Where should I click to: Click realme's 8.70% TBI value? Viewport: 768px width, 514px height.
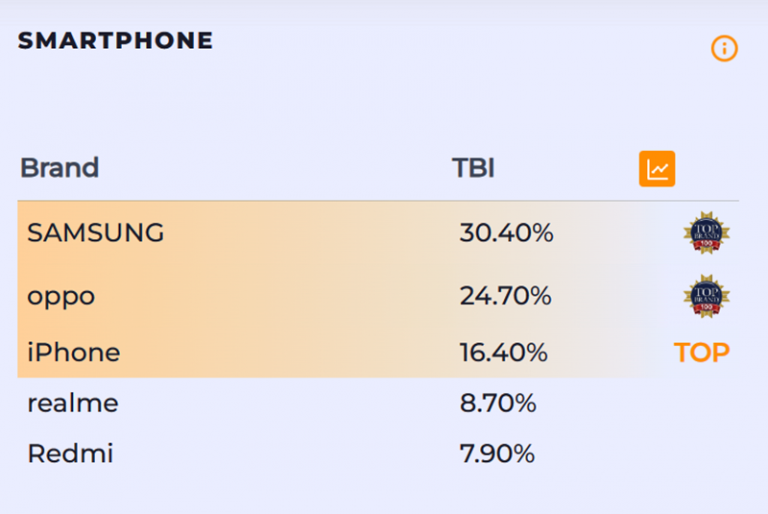pos(498,404)
